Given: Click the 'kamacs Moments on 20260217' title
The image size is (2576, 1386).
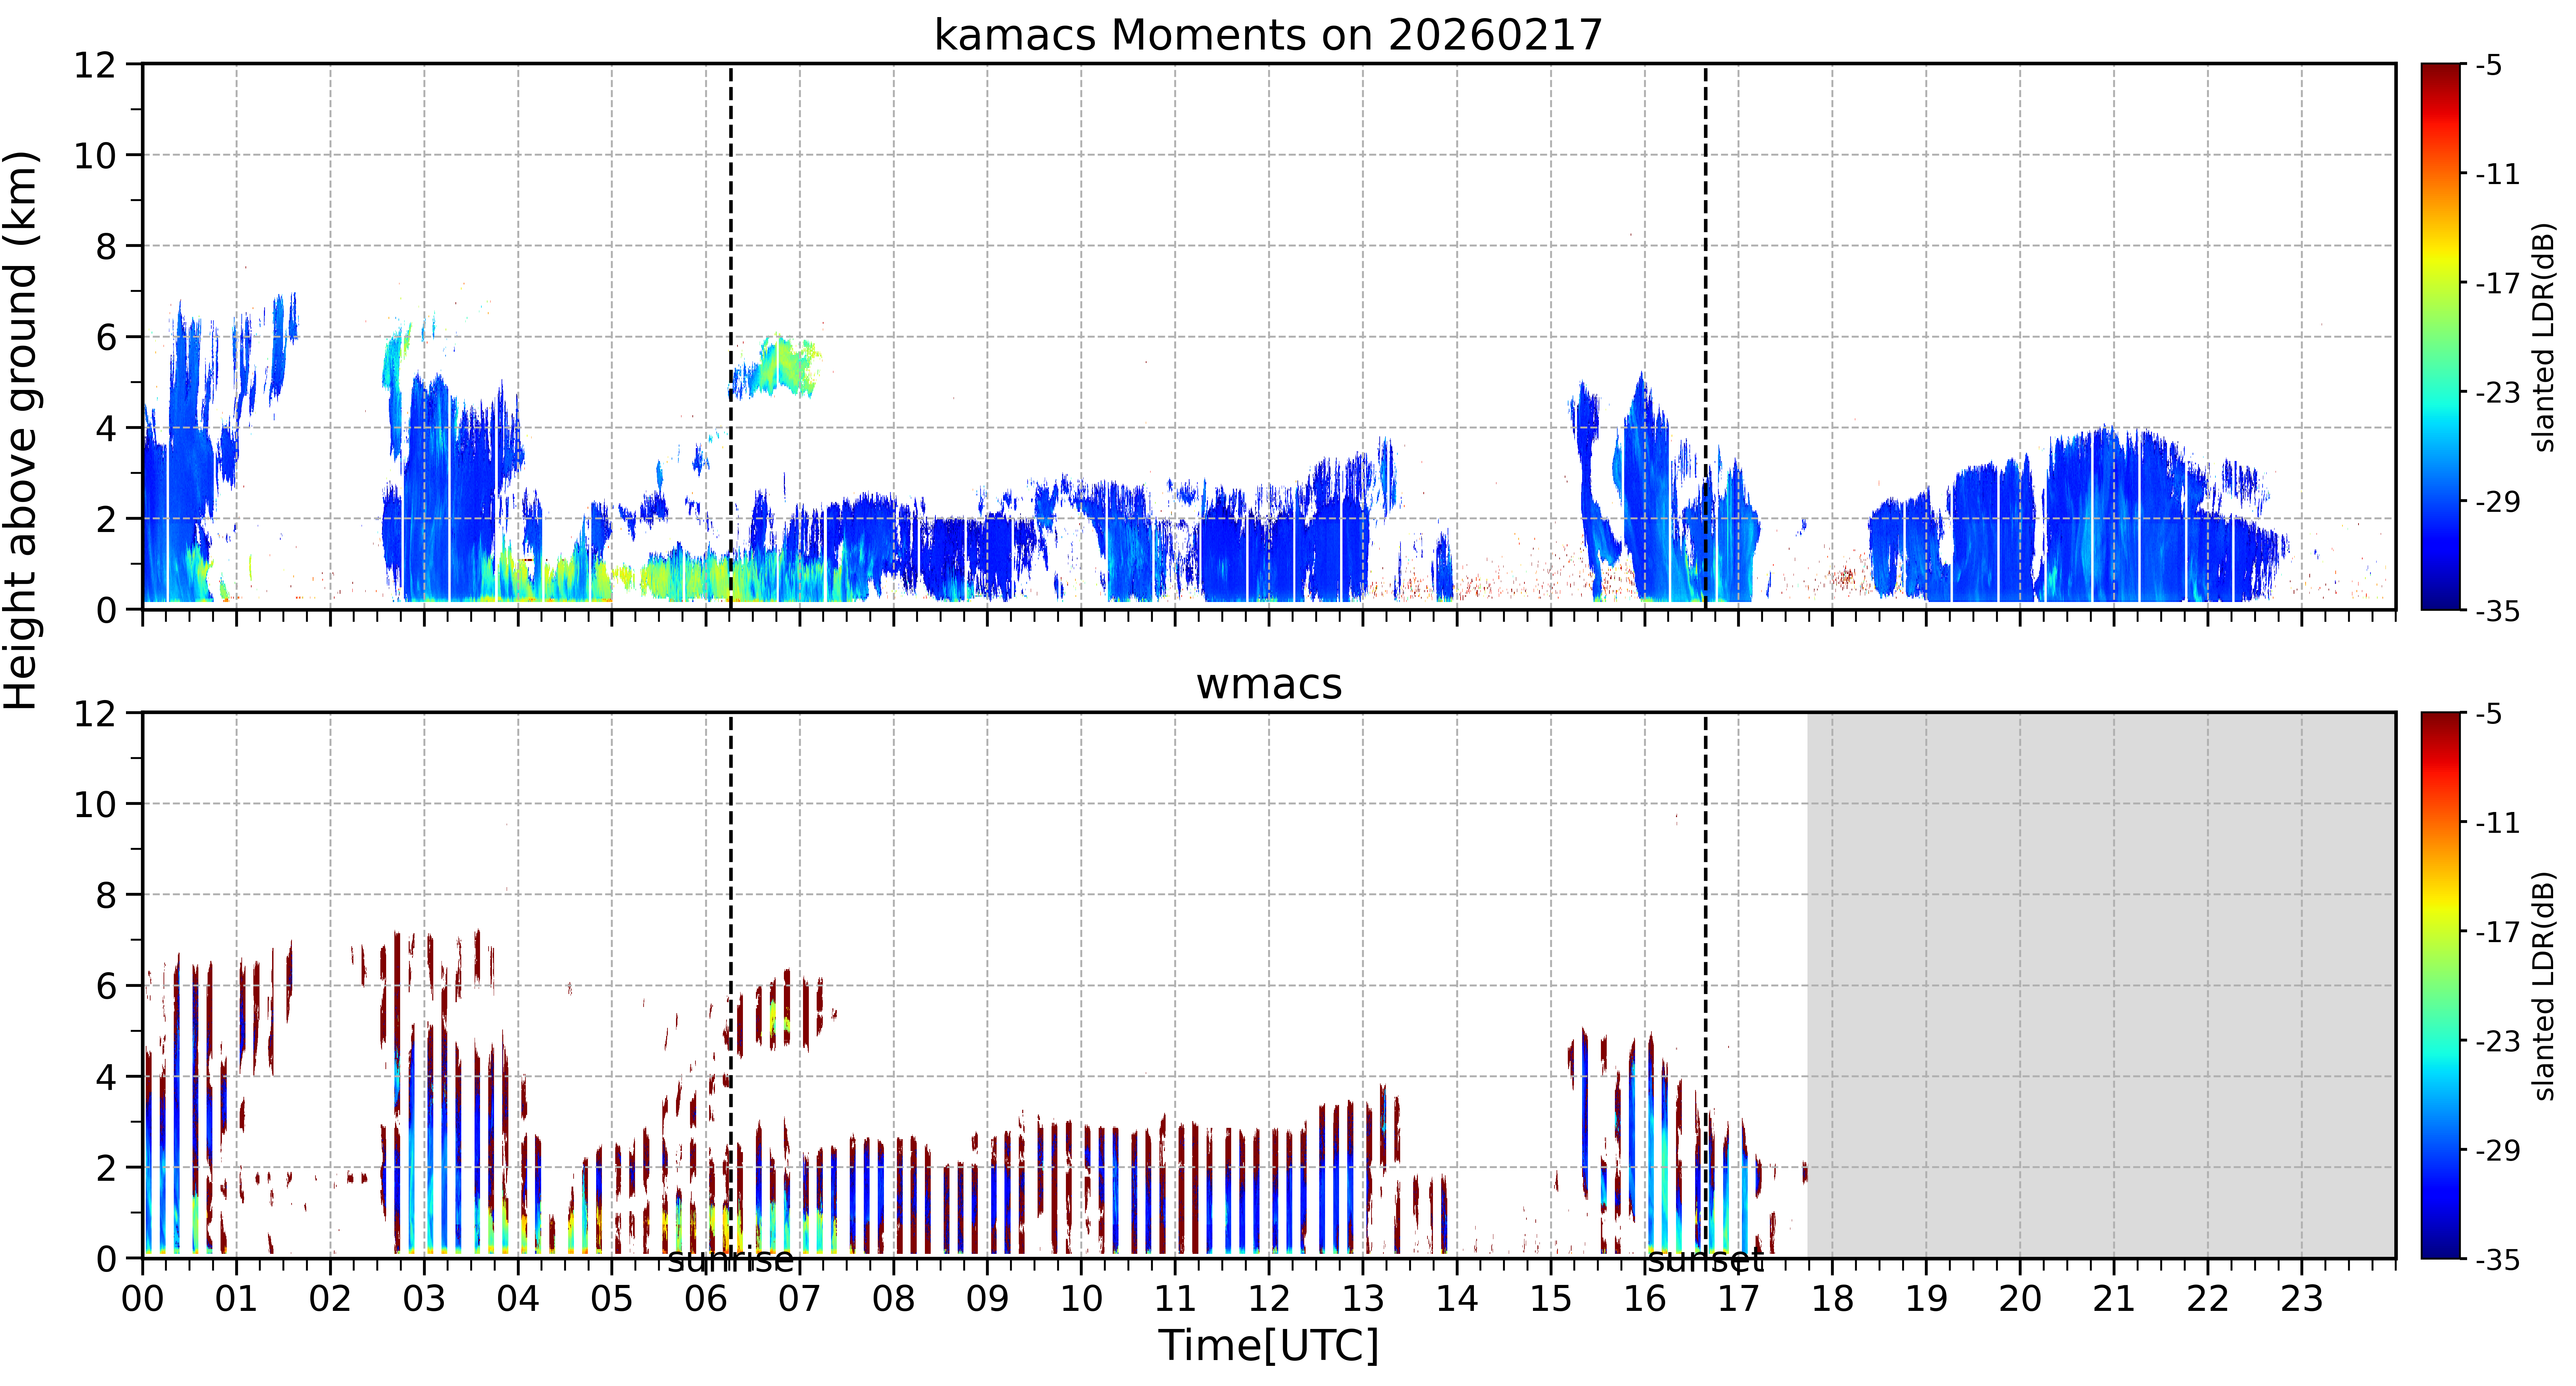Looking at the screenshot, I should (1268, 35).
